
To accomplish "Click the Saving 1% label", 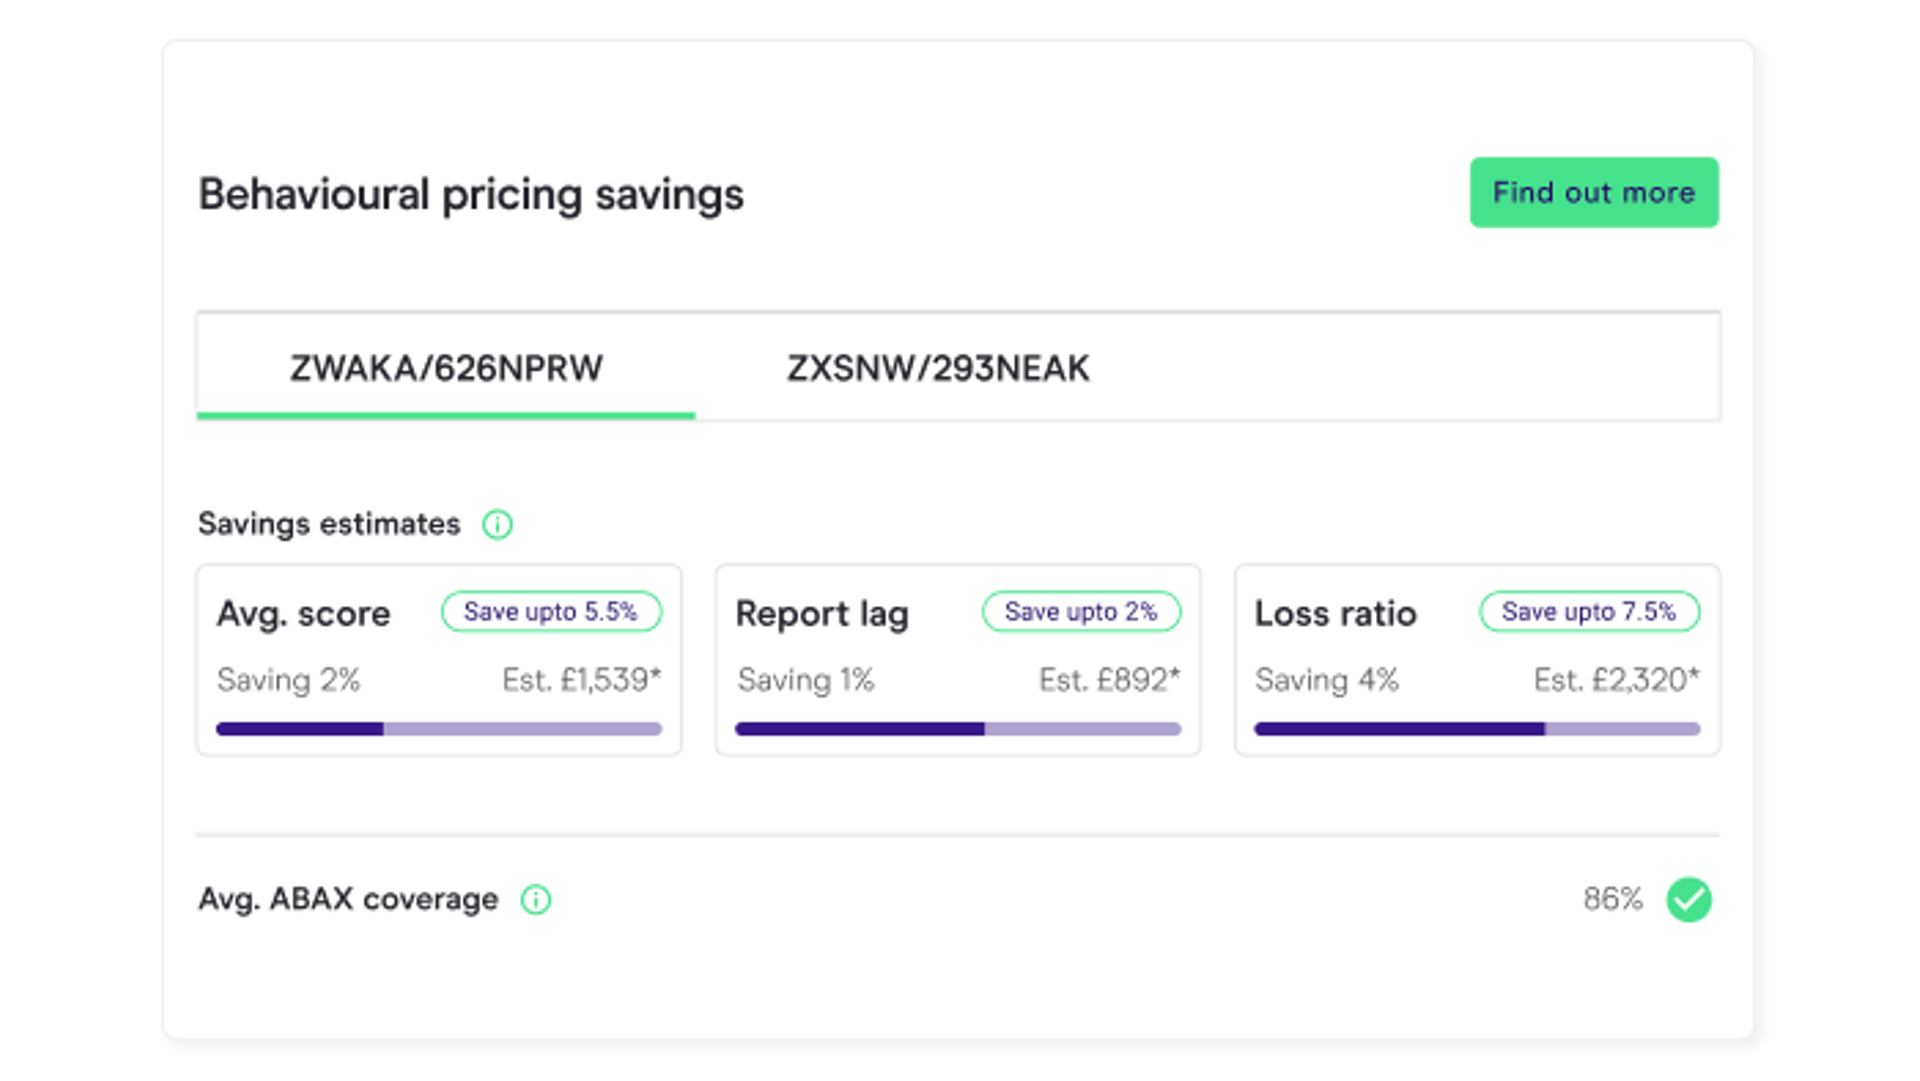I will [x=806, y=679].
